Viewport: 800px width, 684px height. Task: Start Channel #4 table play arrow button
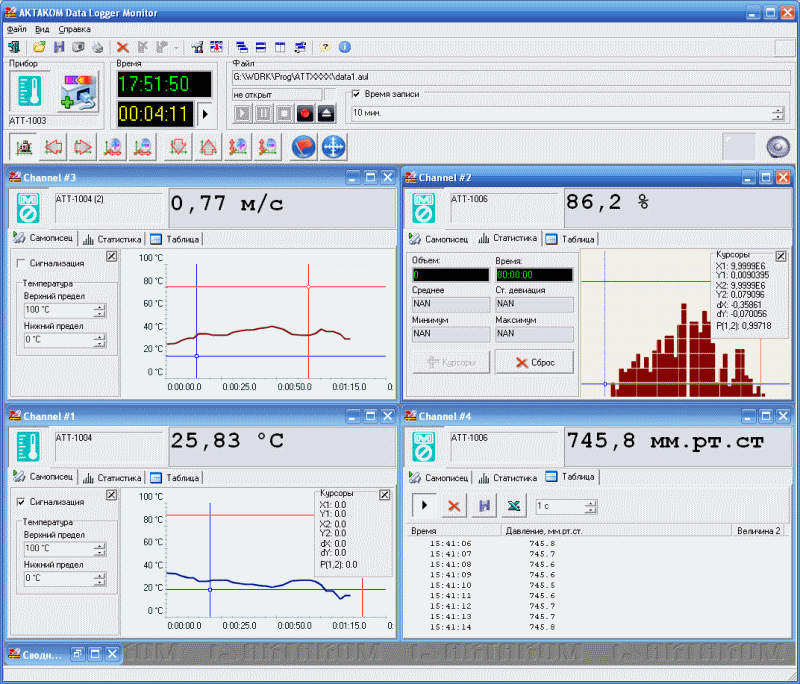pyautogui.click(x=424, y=505)
